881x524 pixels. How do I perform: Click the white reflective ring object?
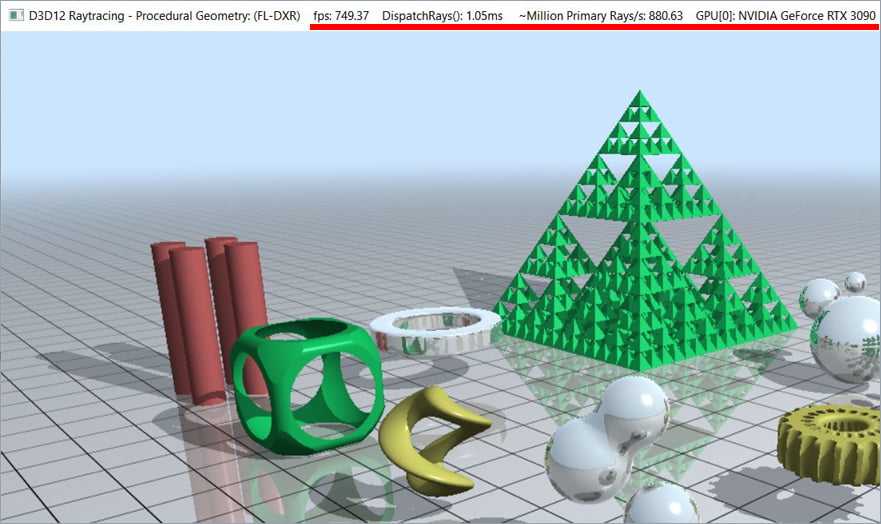point(435,330)
